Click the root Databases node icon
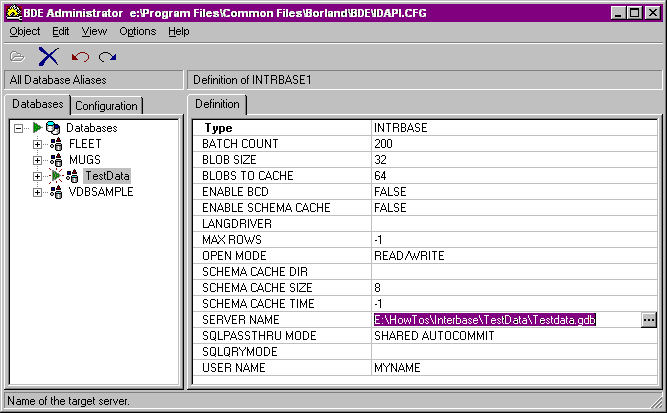 tap(52, 128)
